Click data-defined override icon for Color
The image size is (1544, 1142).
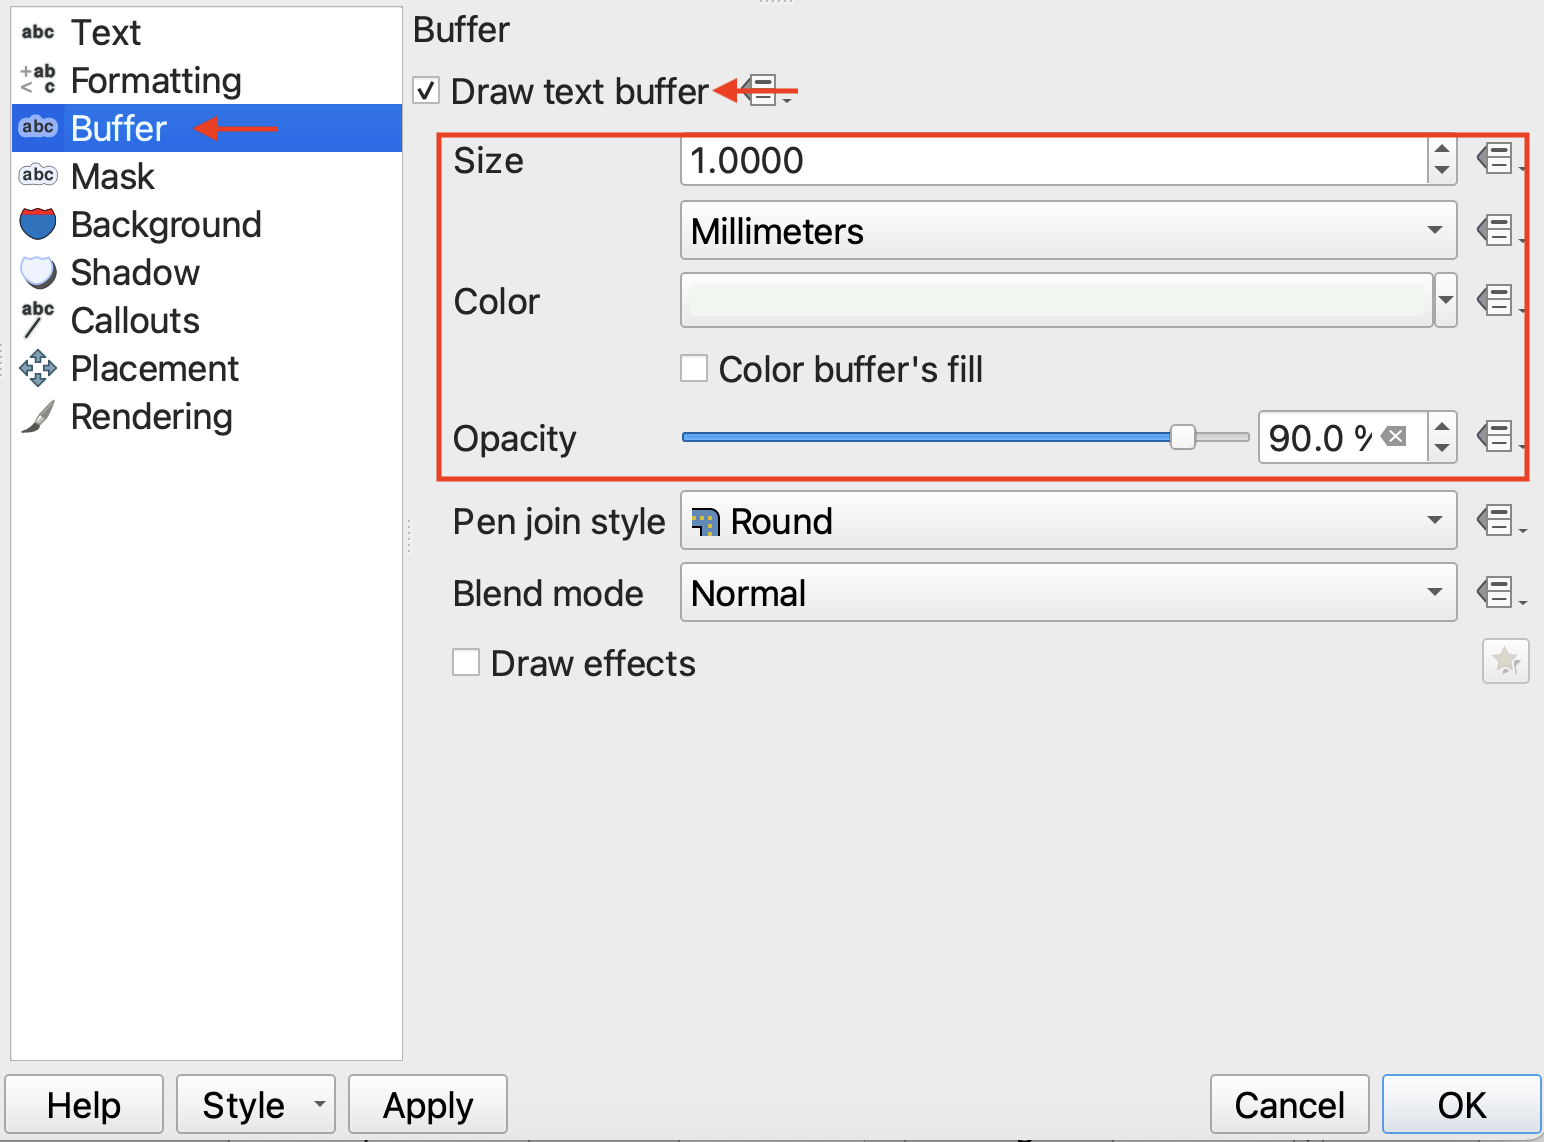[x=1497, y=300]
